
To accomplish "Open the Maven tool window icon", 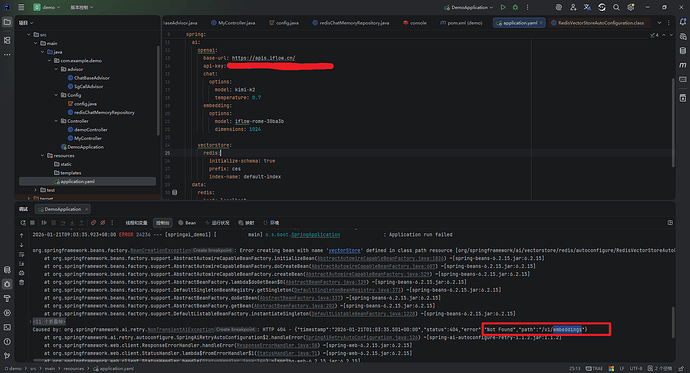I will pos(683,65).
